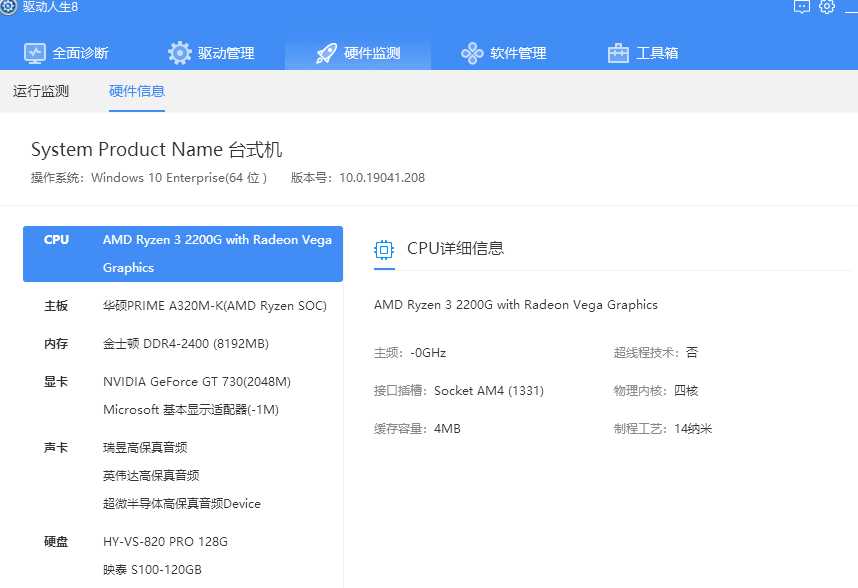858x588 pixels.
Task: Select the 瑞昱高保真音频 sound card entry
Action: (145, 447)
